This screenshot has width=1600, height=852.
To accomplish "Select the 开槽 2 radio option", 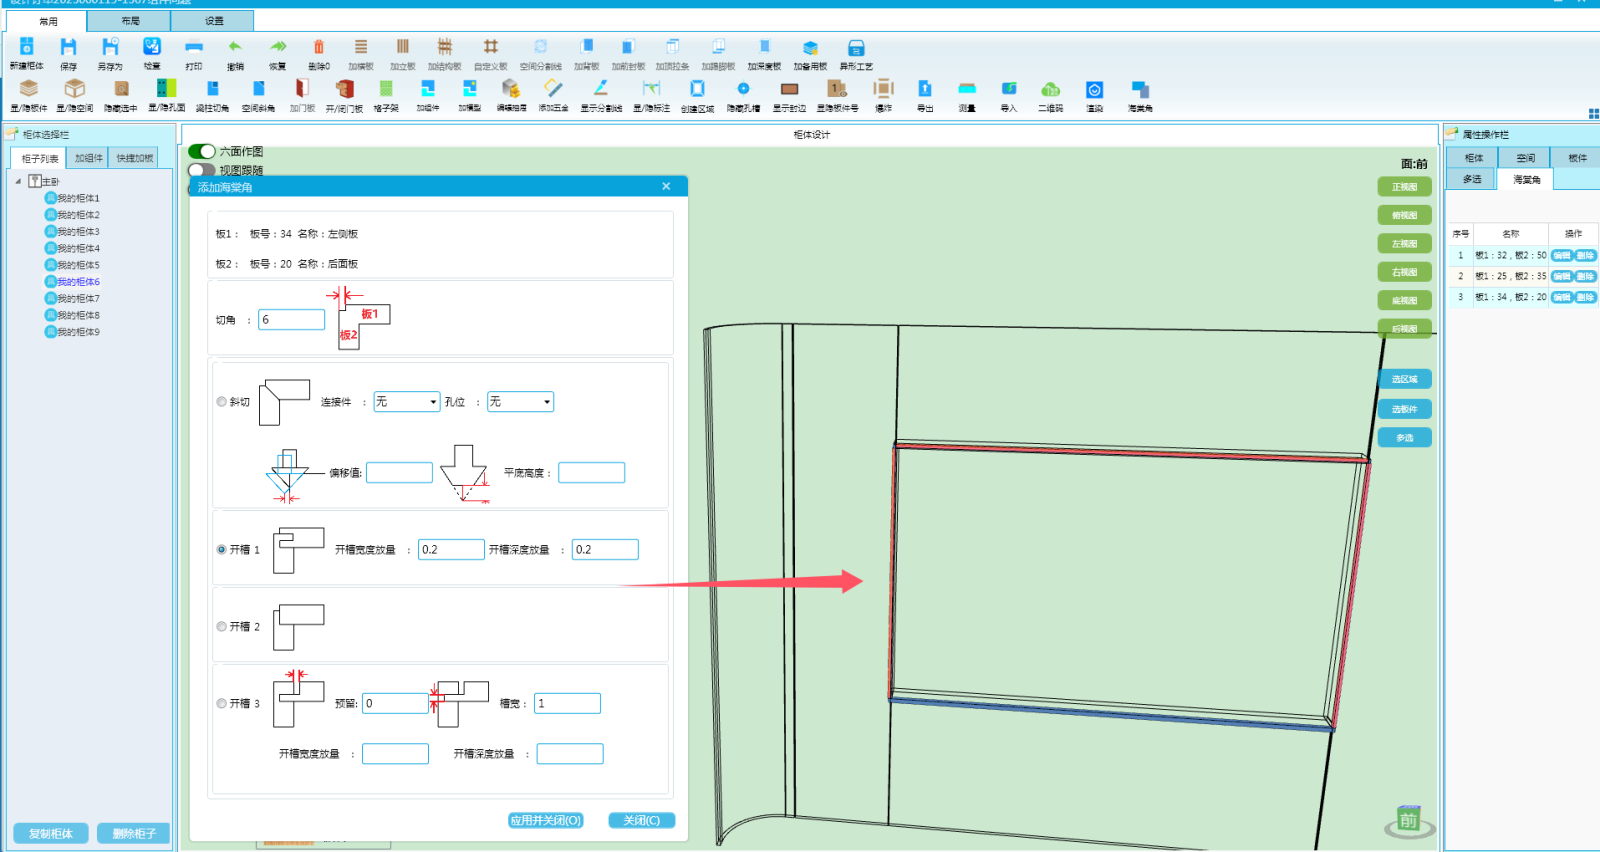I will pyautogui.click(x=222, y=627).
